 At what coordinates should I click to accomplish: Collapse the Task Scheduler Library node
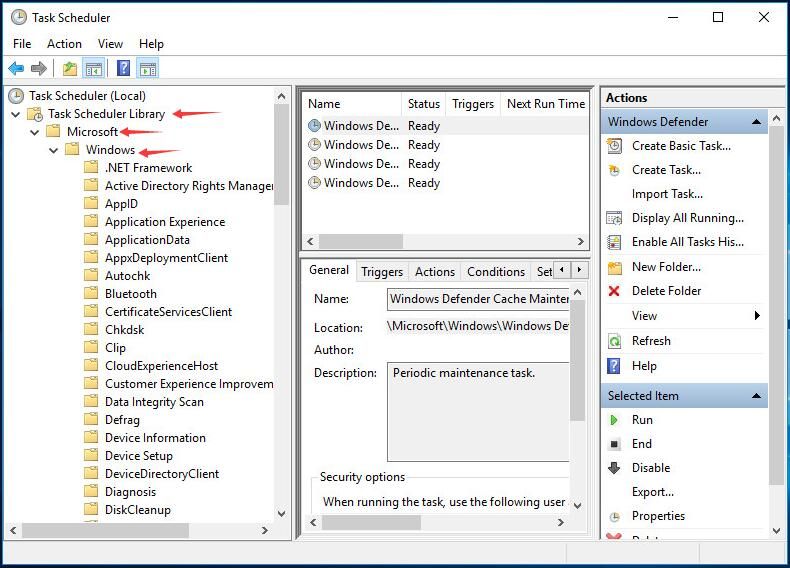click(x=16, y=114)
